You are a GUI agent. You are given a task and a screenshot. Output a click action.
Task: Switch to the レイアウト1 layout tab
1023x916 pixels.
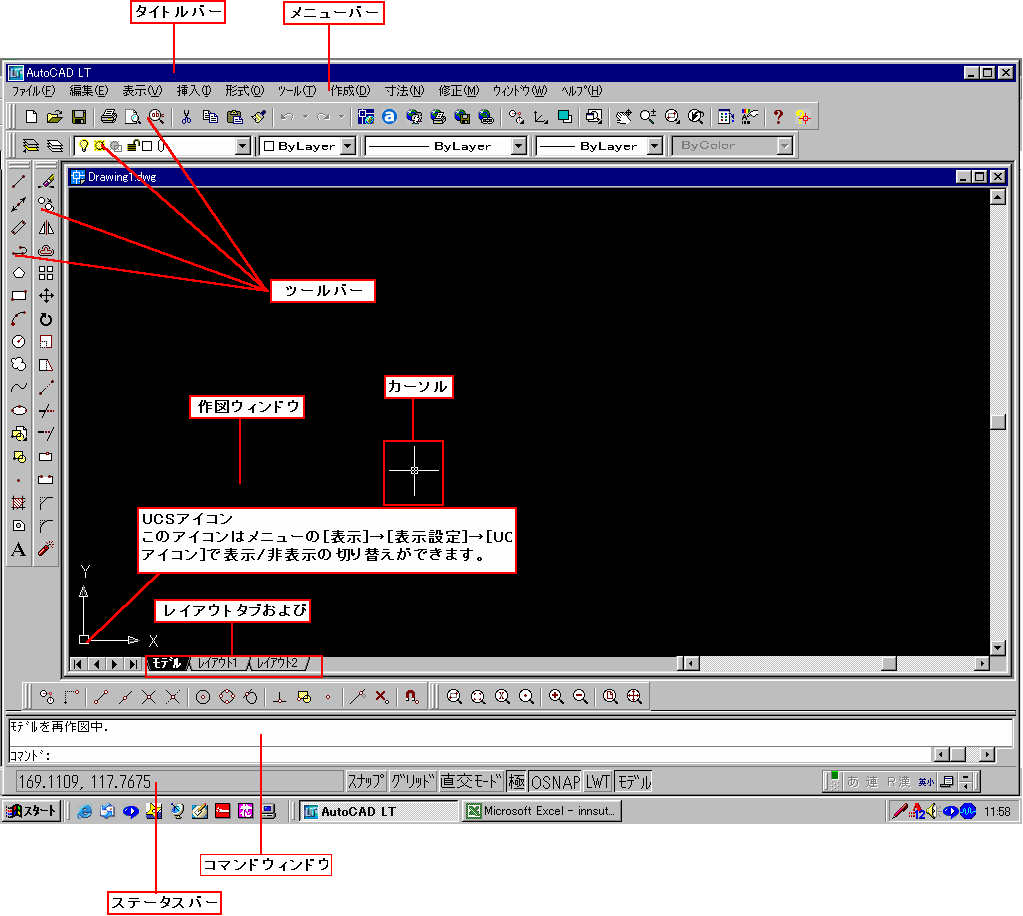[x=219, y=663]
